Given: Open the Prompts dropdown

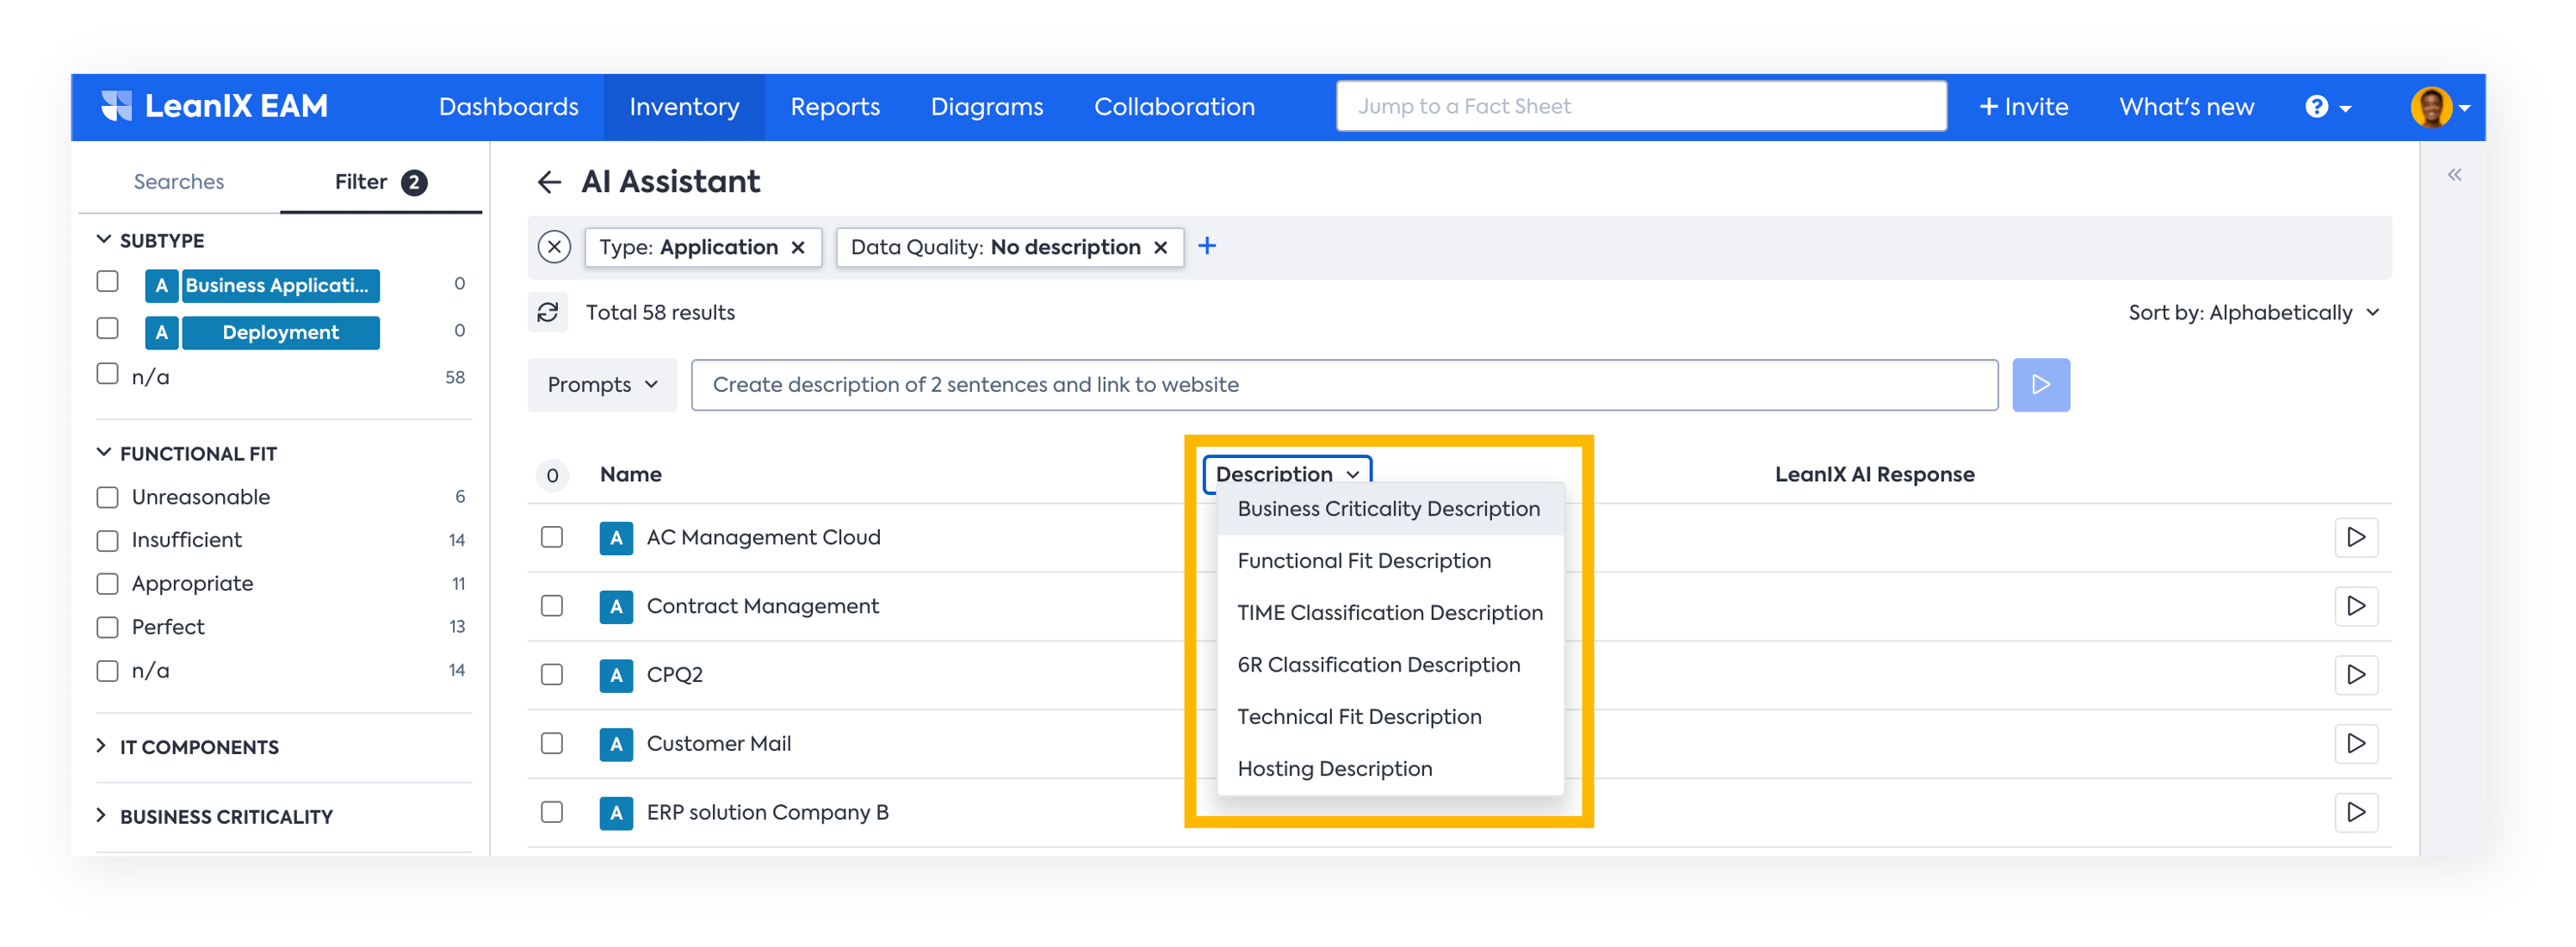Looking at the screenshot, I should point(602,385).
